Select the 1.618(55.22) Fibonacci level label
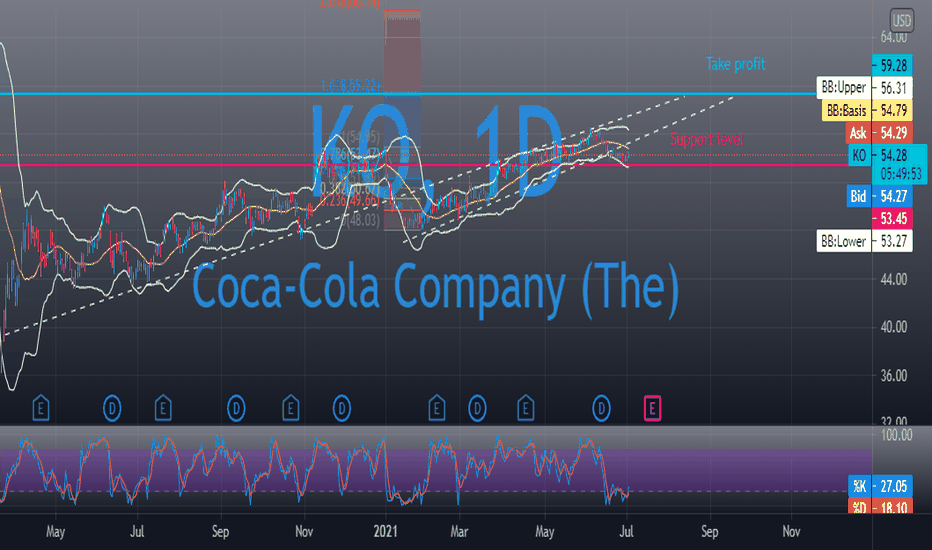 [350, 86]
